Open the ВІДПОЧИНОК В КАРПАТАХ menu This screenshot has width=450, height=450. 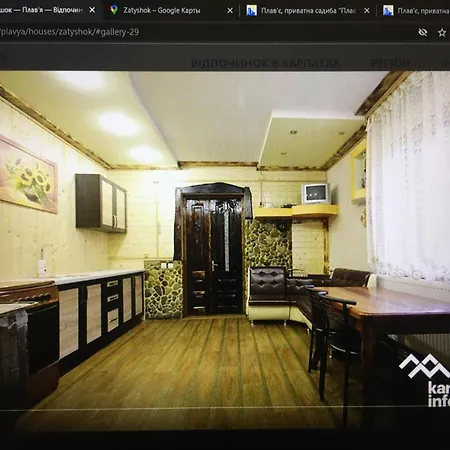265,63
